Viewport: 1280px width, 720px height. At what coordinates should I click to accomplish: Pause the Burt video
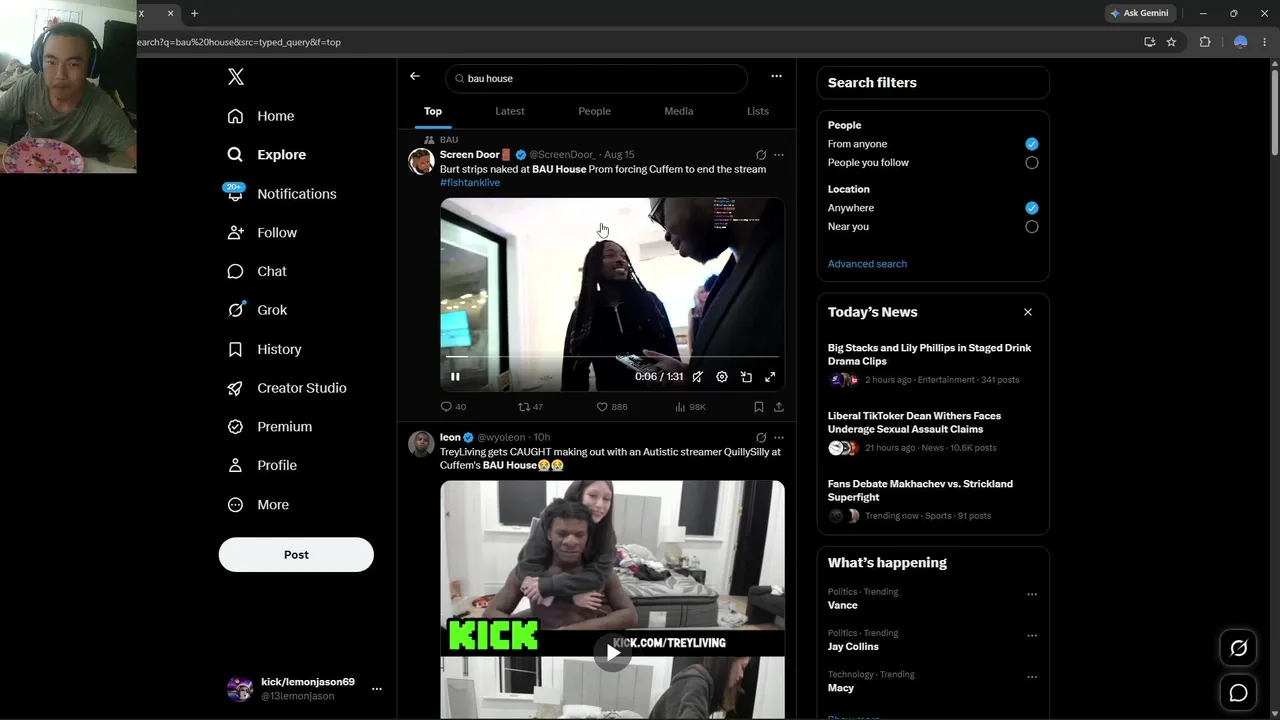point(455,377)
